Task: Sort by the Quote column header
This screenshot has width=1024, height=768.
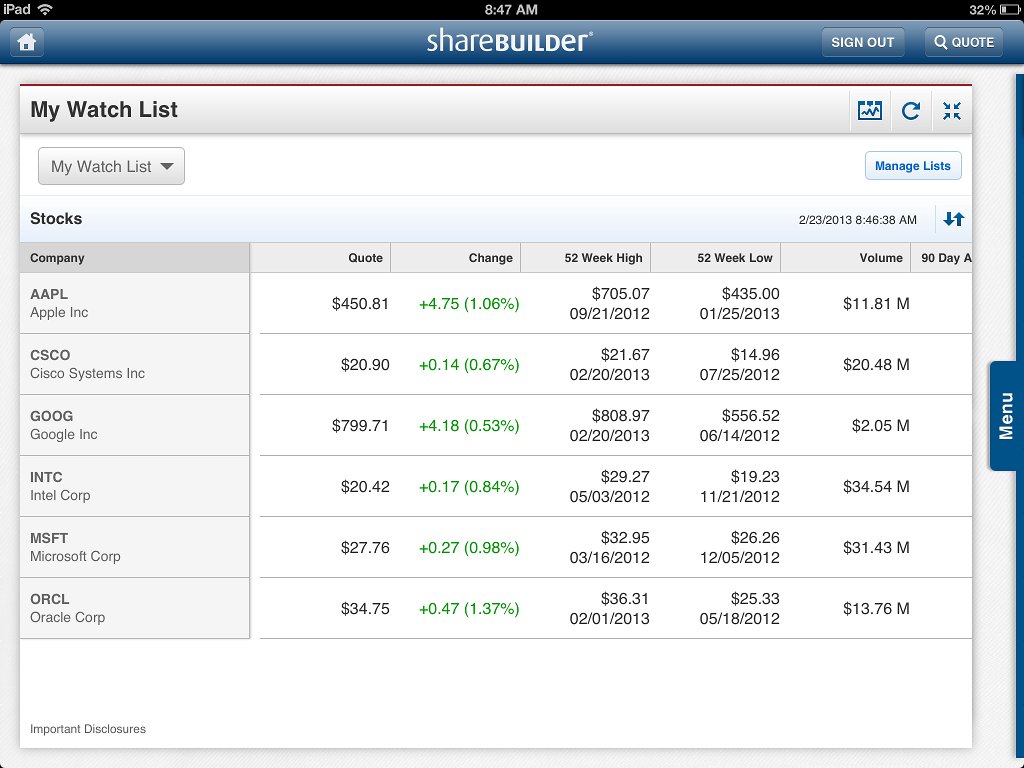Action: (321, 258)
